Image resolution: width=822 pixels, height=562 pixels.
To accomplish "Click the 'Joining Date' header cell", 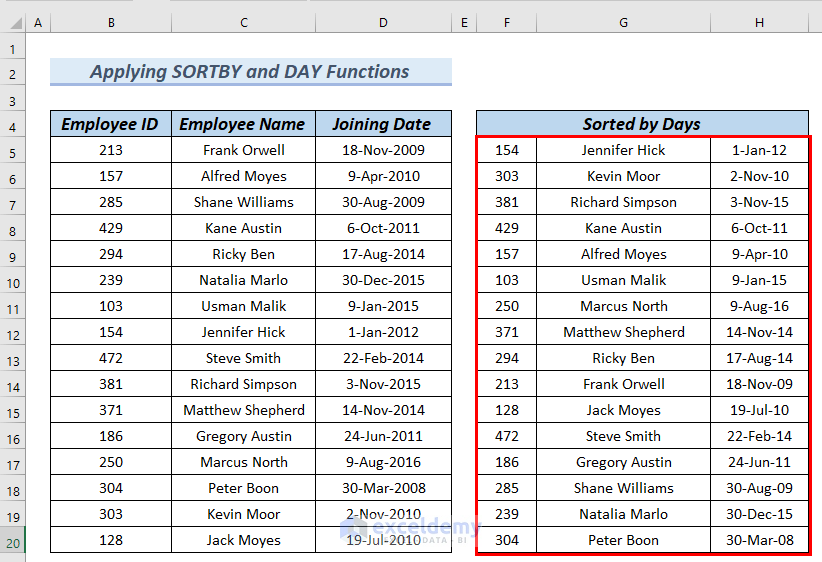I will [x=383, y=124].
